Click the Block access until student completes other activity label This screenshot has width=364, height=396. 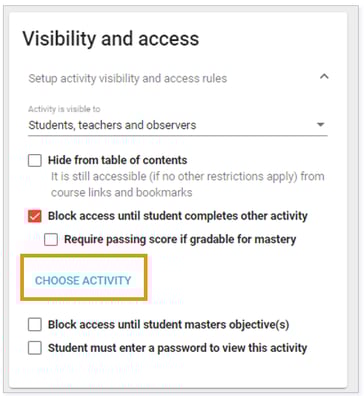point(178,216)
